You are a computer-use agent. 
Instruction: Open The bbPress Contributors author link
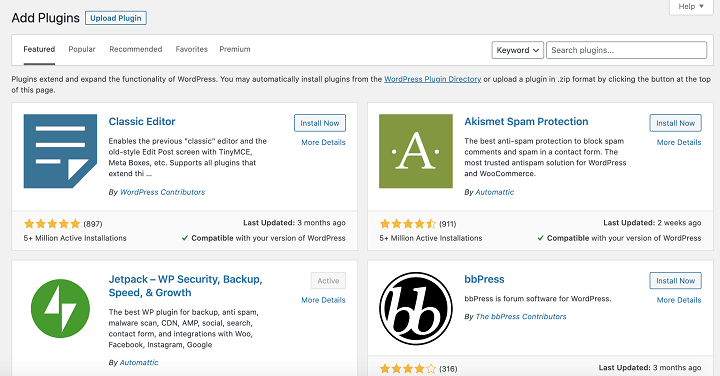click(521, 316)
